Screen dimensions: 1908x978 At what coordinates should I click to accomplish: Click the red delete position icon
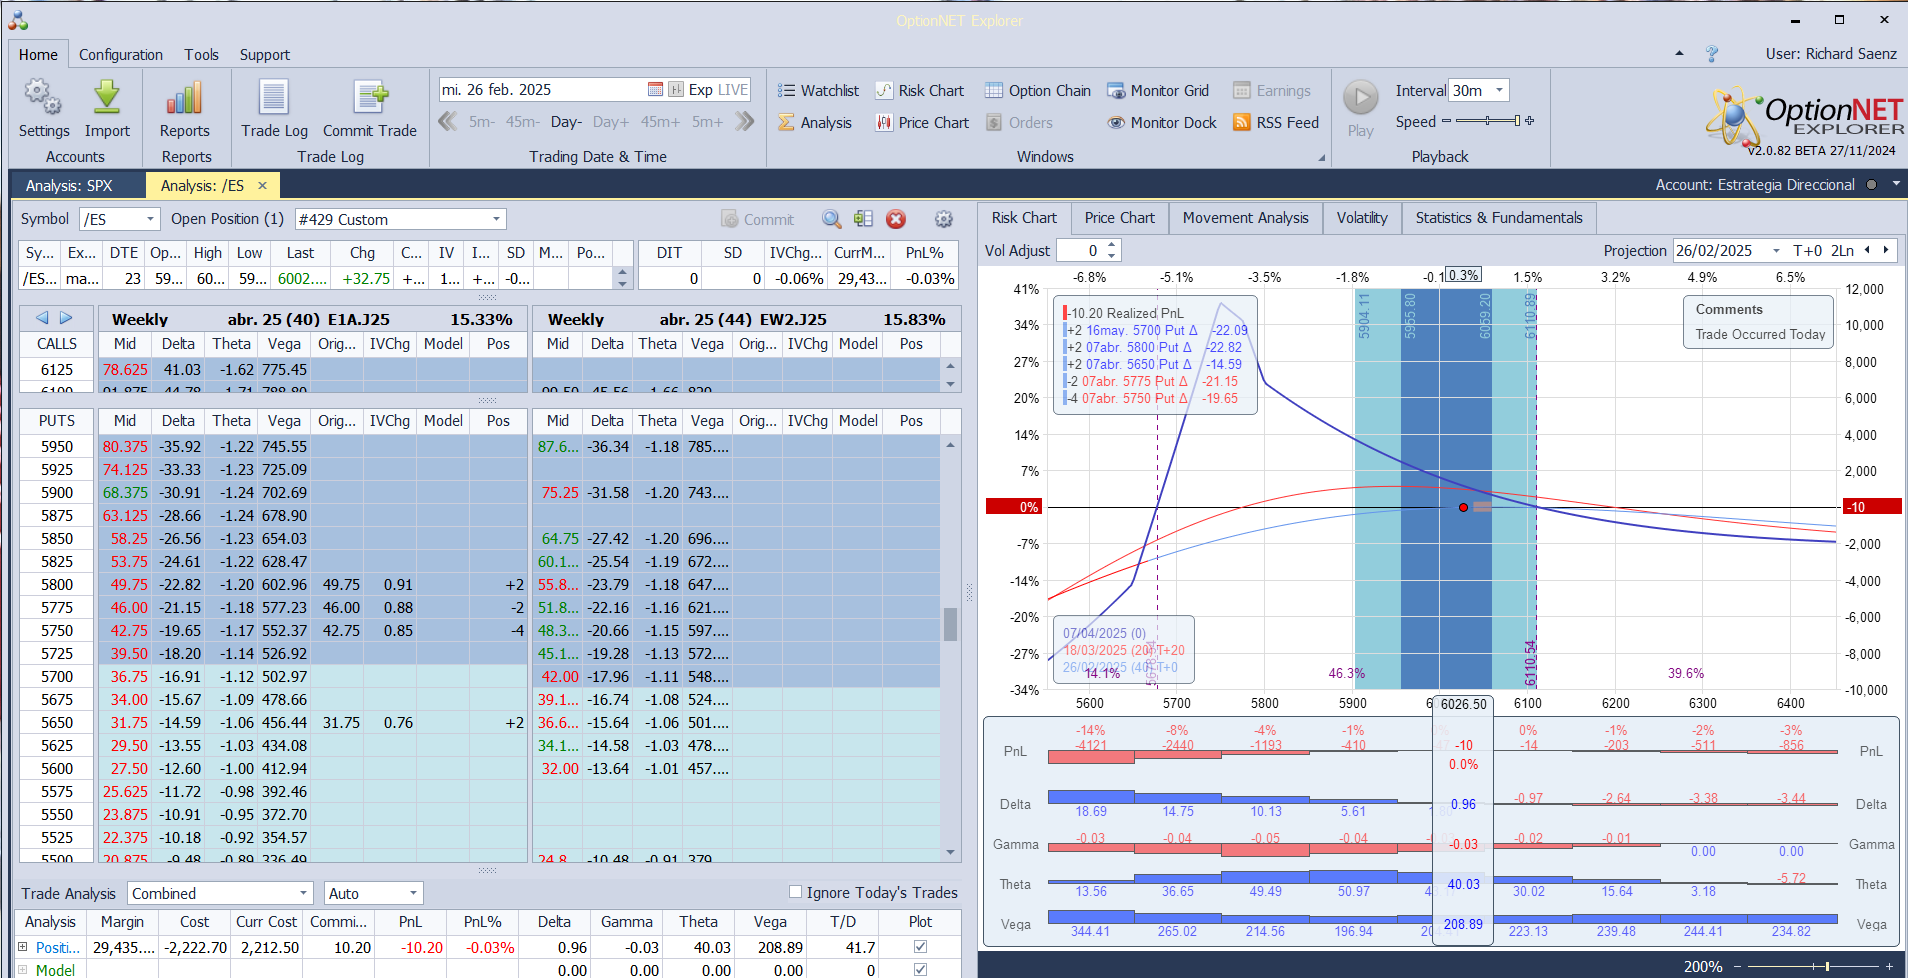click(x=896, y=219)
